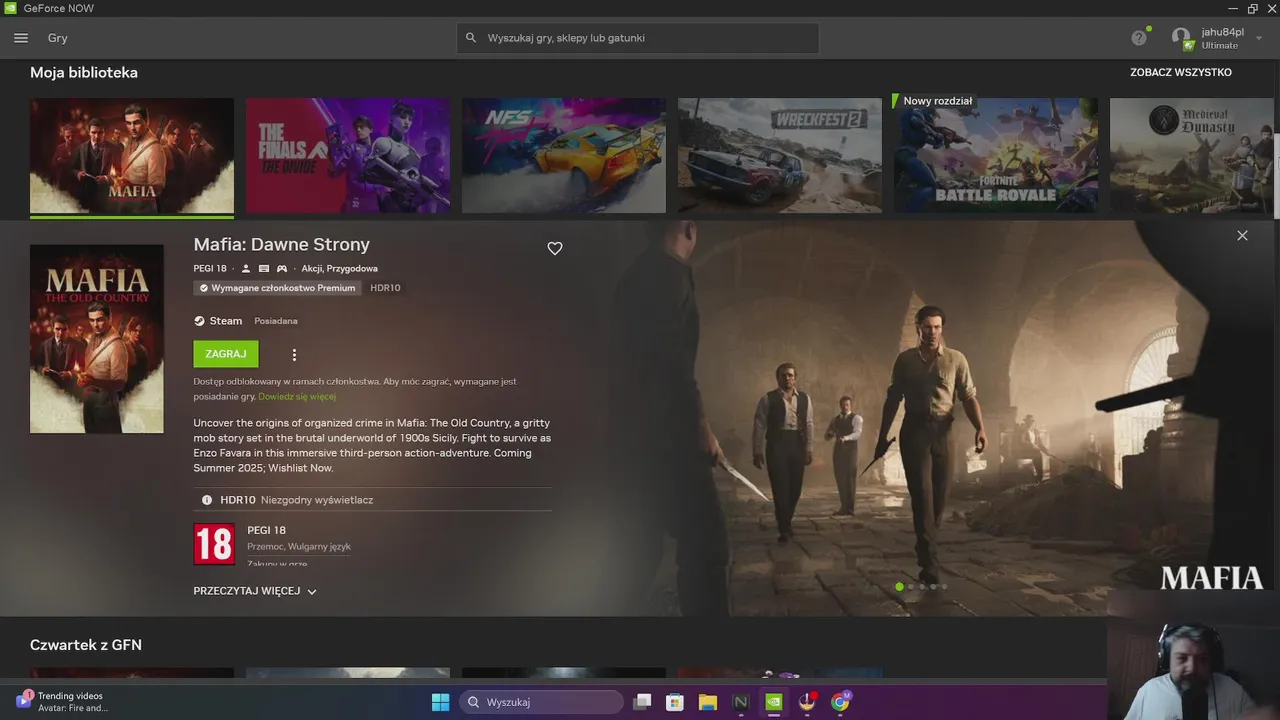Select the Fortnite Battle Royale thumbnail
Image resolution: width=1280 pixels, height=720 pixels.
pos(996,155)
